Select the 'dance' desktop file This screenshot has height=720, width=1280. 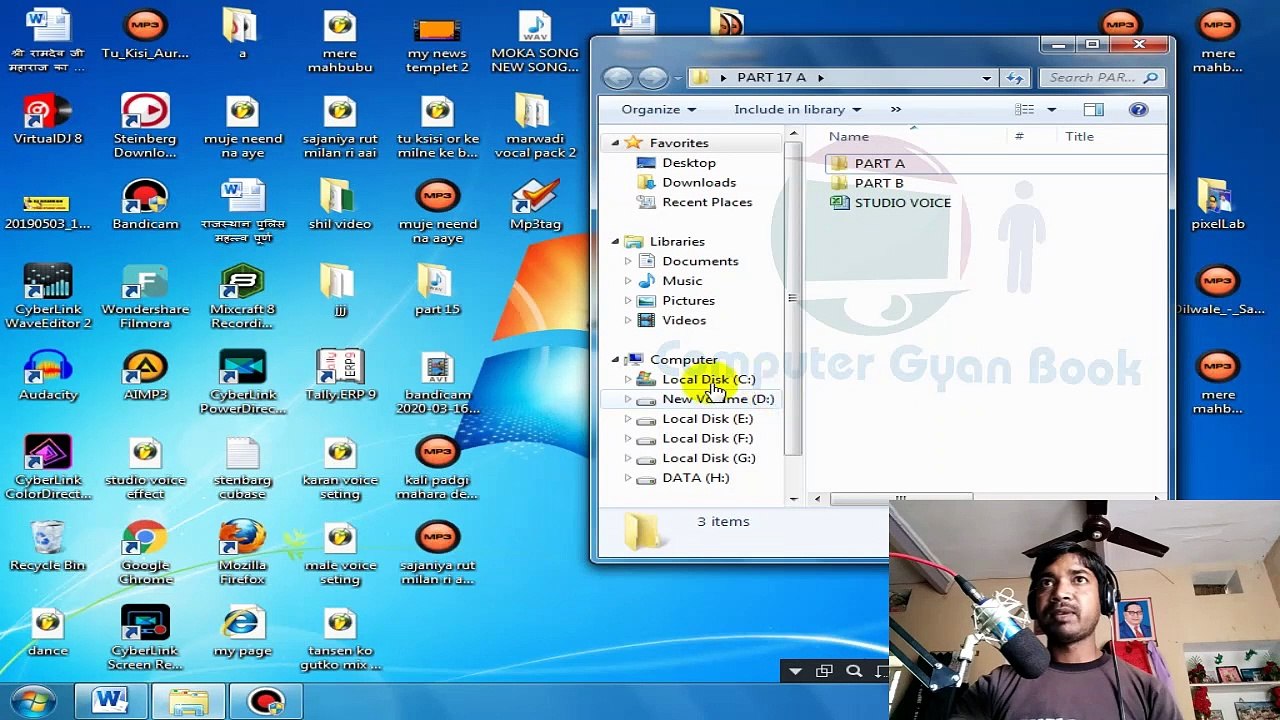point(48,631)
